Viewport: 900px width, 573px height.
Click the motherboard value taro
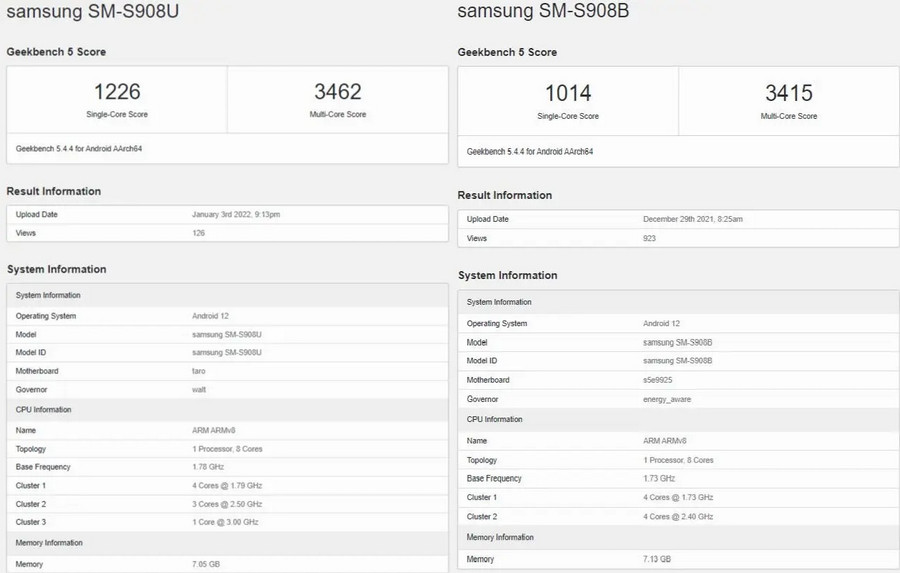click(198, 370)
